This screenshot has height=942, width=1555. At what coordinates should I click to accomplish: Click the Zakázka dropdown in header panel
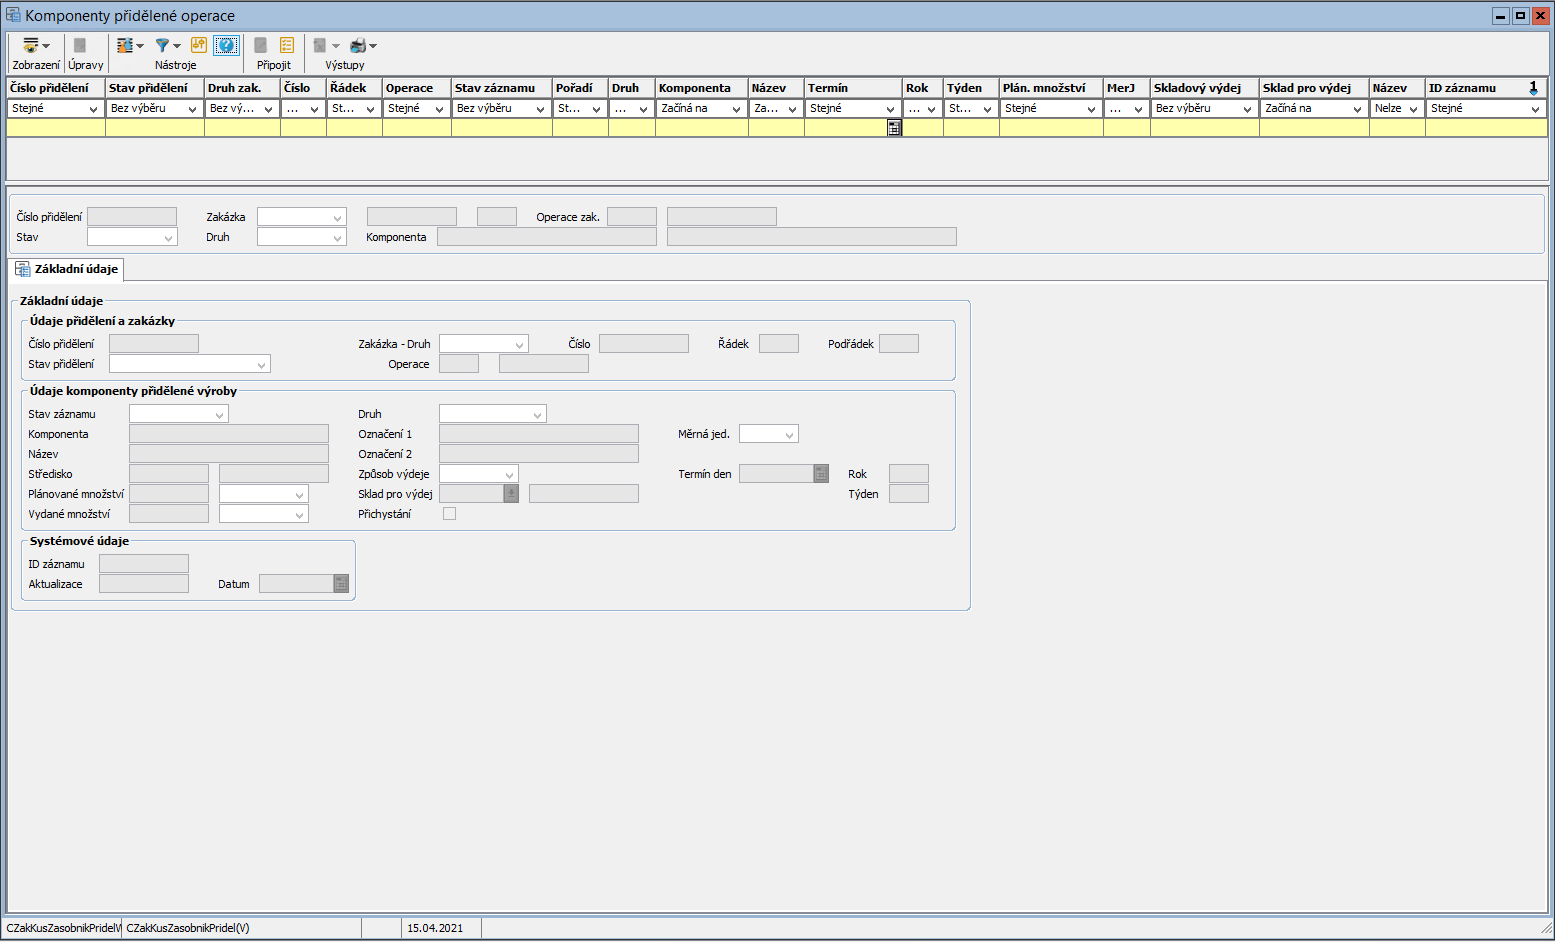pyautogui.click(x=301, y=217)
